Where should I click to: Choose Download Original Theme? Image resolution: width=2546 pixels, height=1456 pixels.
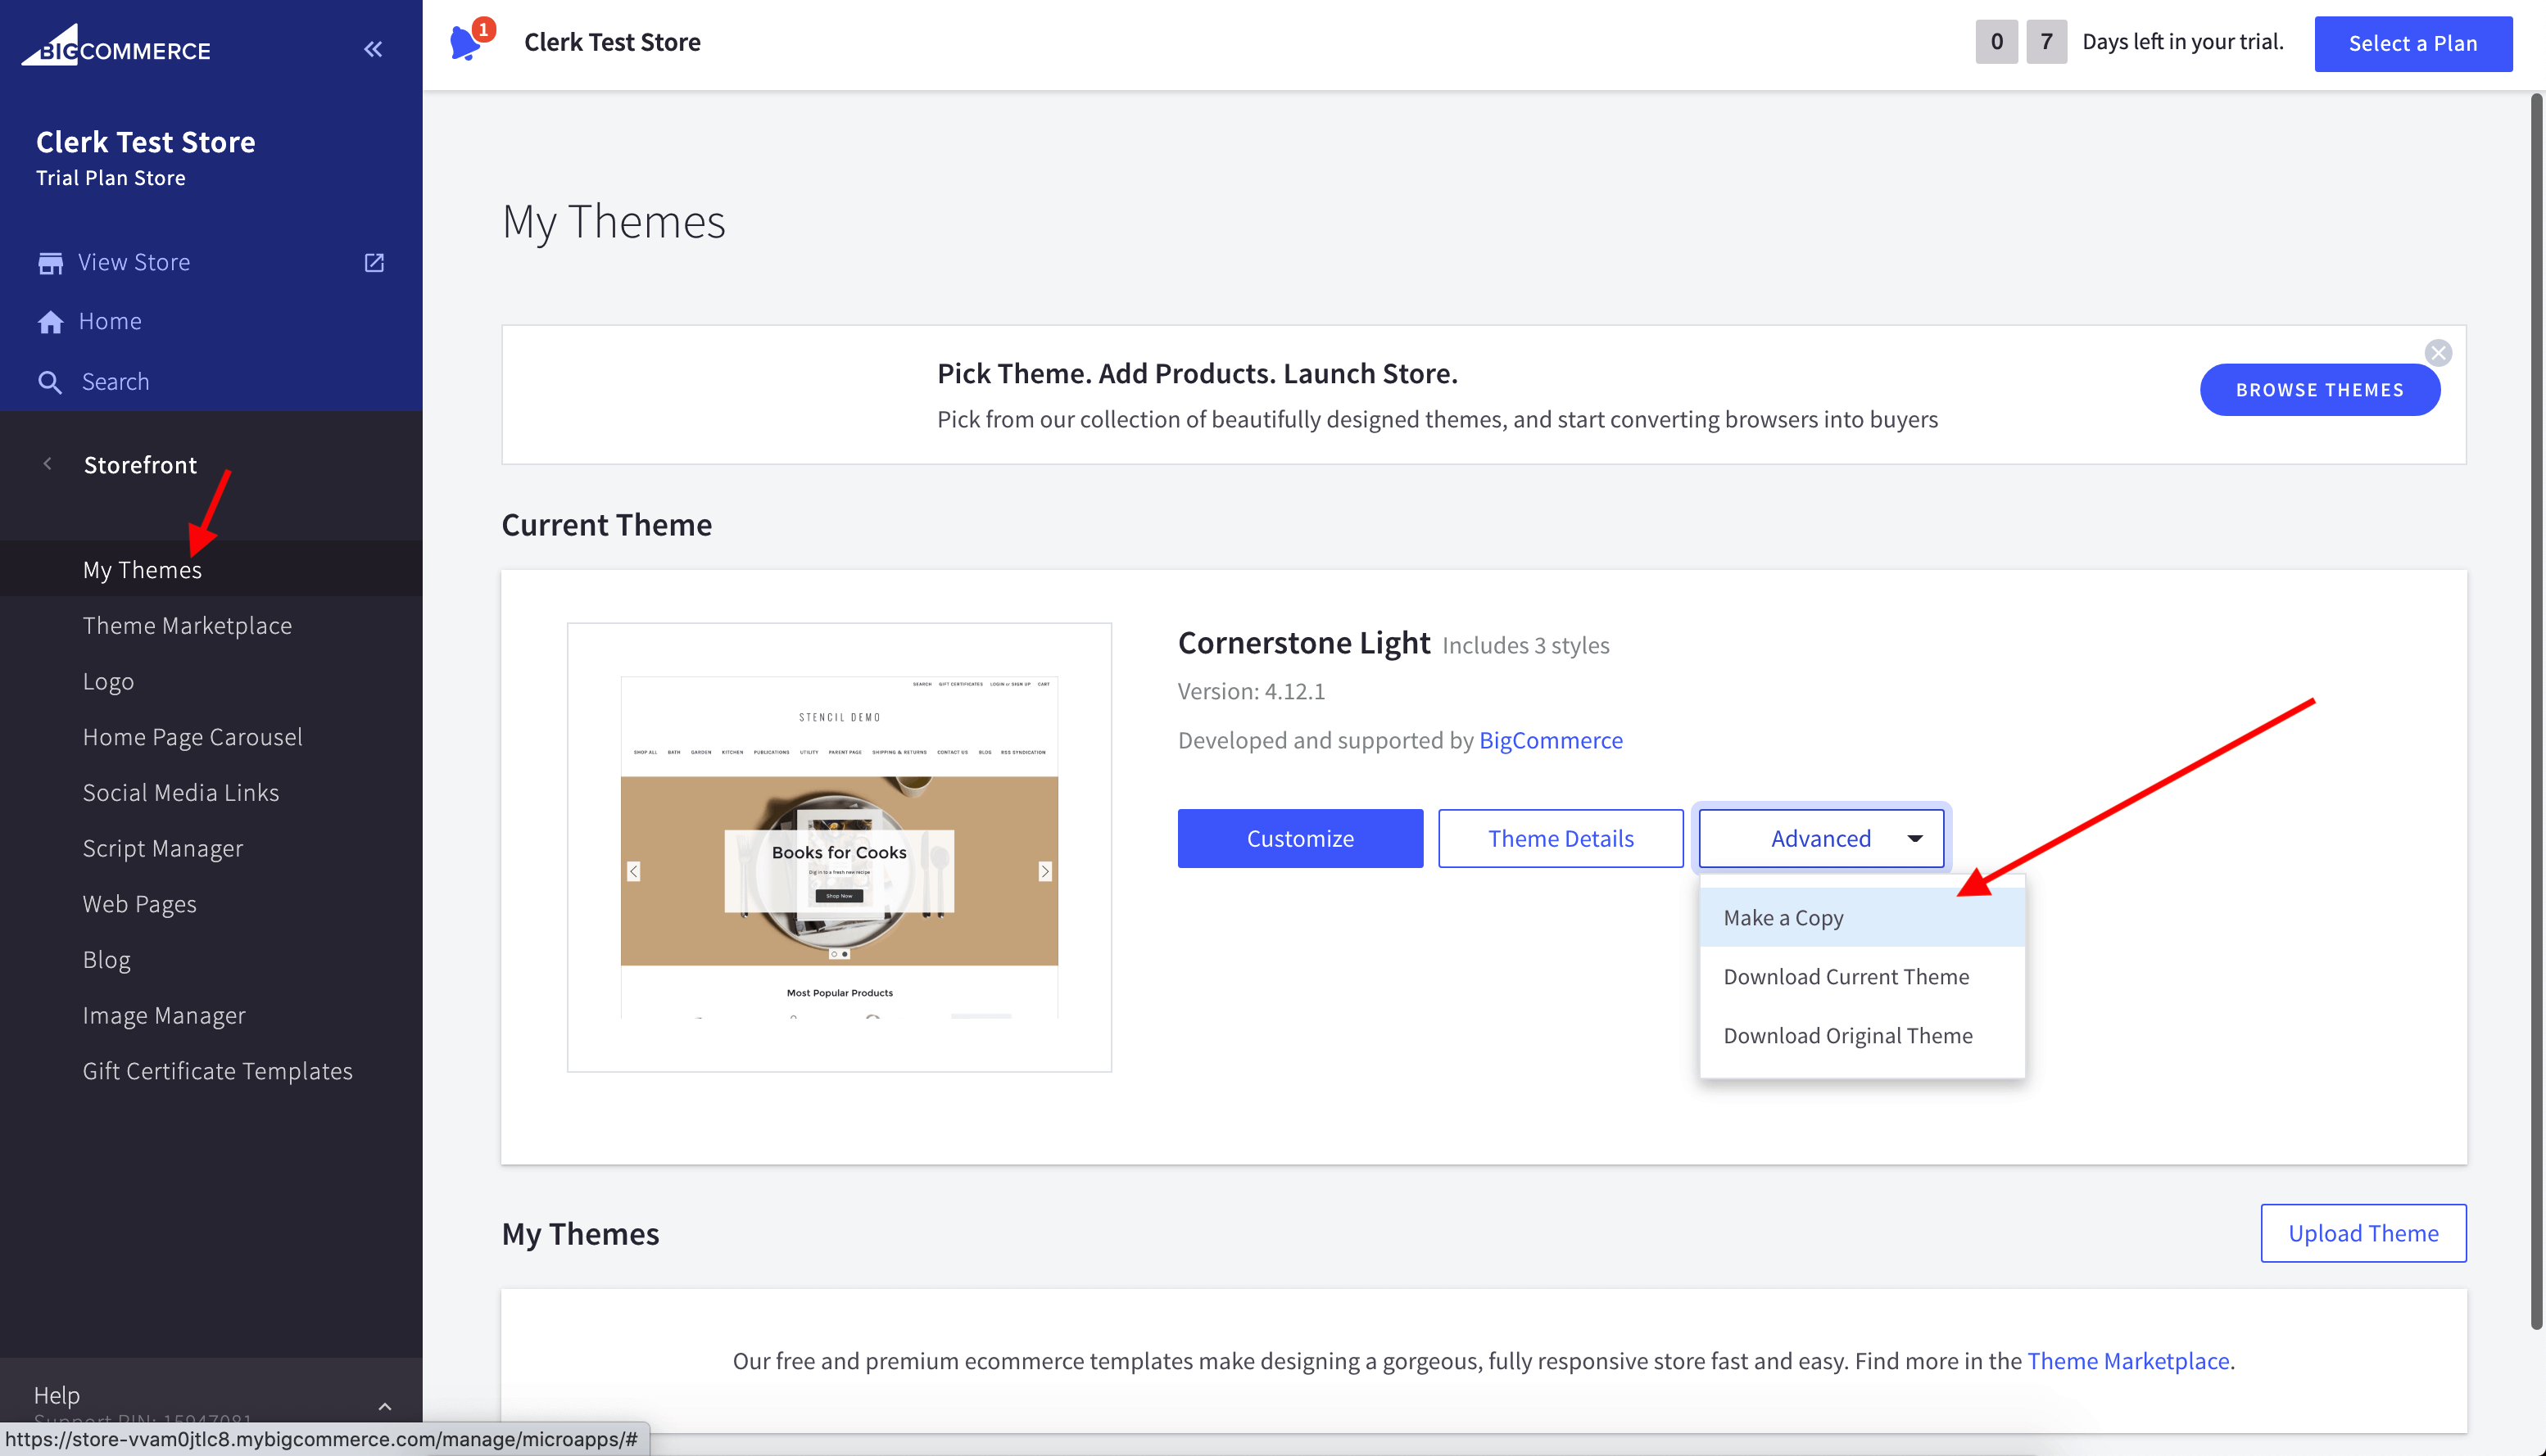pyautogui.click(x=1847, y=1035)
